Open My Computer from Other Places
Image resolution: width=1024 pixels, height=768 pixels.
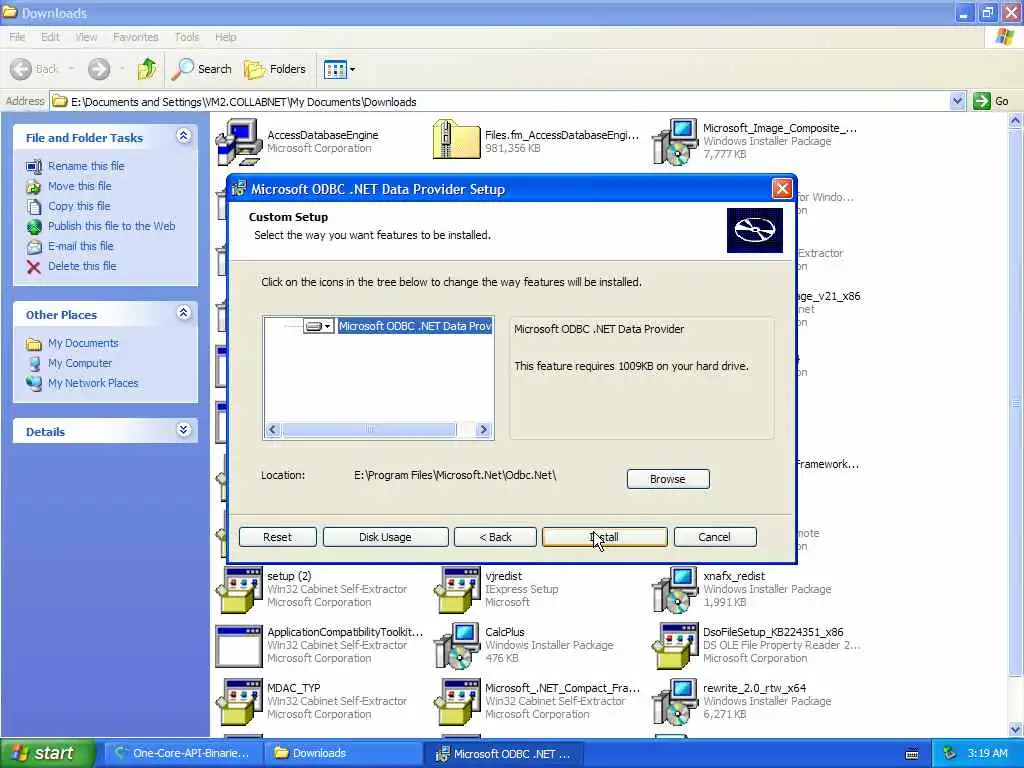pyautogui.click(x=80, y=363)
